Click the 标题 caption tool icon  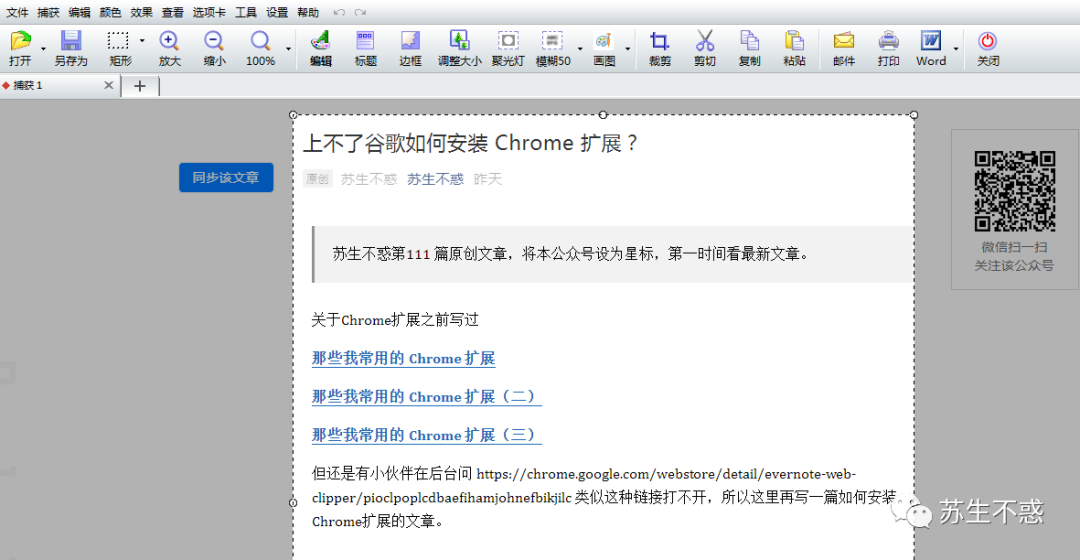pyautogui.click(x=365, y=41)
